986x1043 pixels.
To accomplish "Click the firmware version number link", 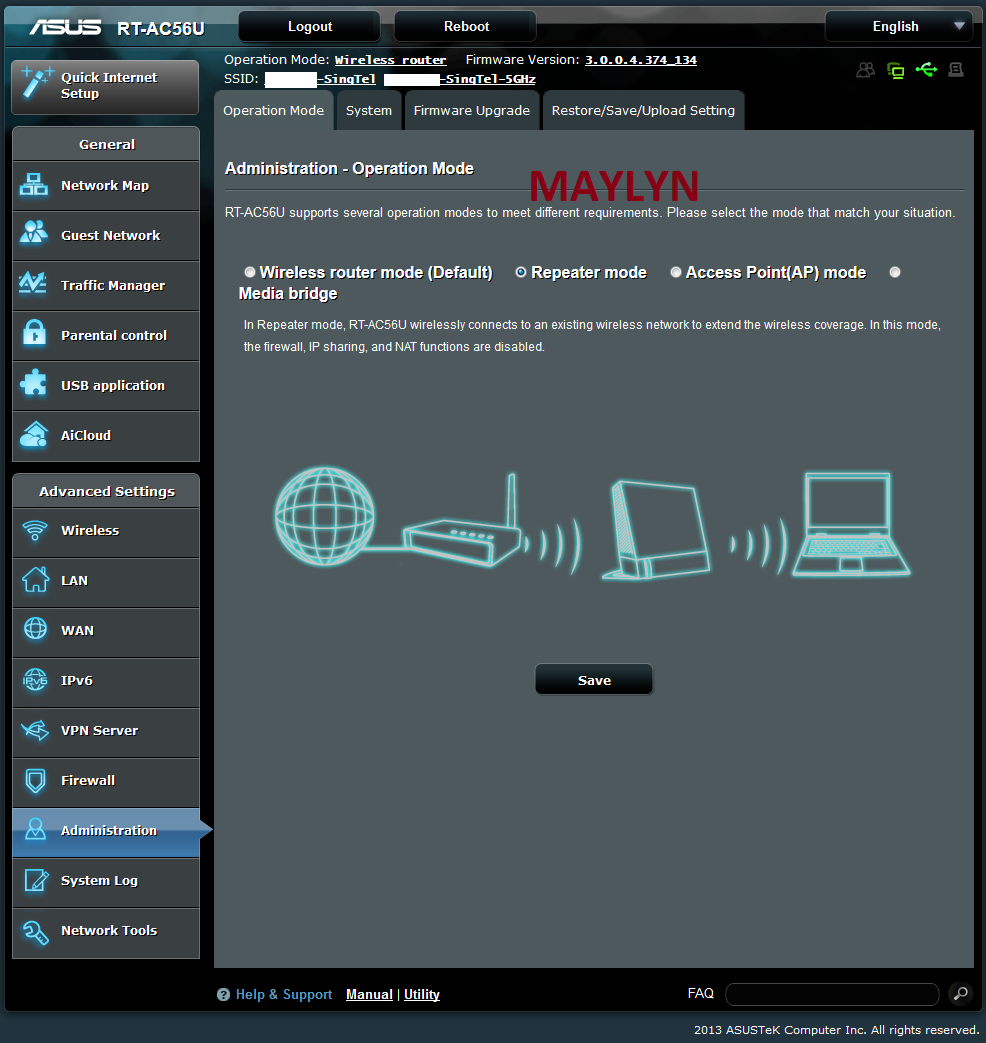I will tap(640, 60).
